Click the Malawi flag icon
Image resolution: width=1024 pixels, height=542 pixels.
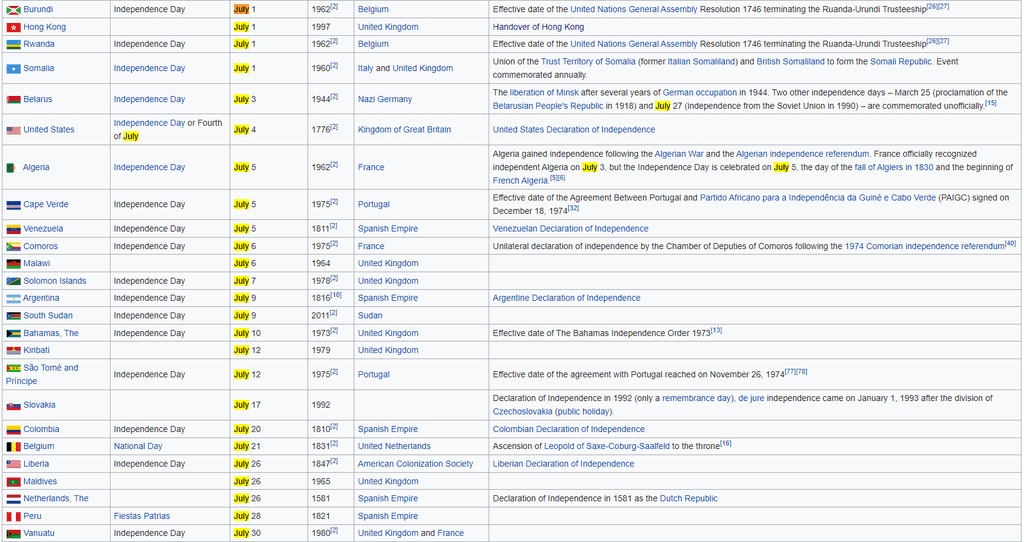(13, 264)
